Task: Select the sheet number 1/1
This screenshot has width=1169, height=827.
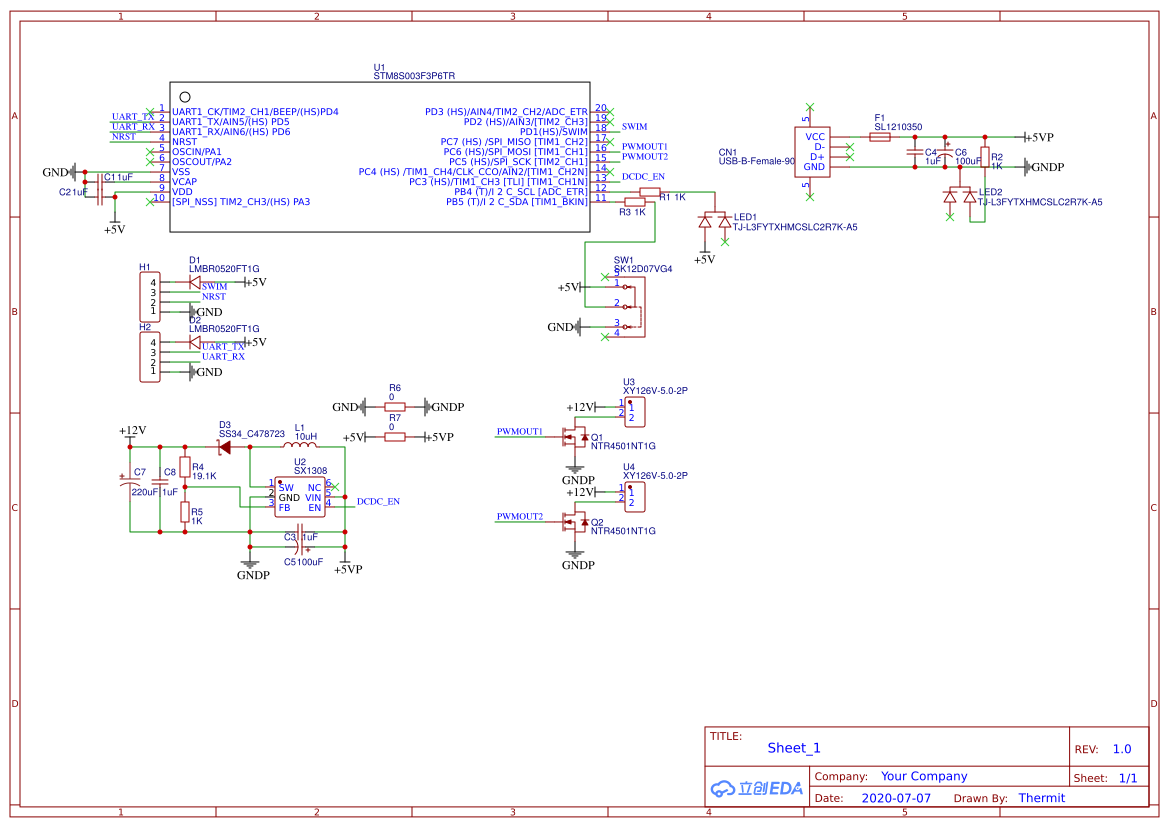Action: click(1128, 778)
